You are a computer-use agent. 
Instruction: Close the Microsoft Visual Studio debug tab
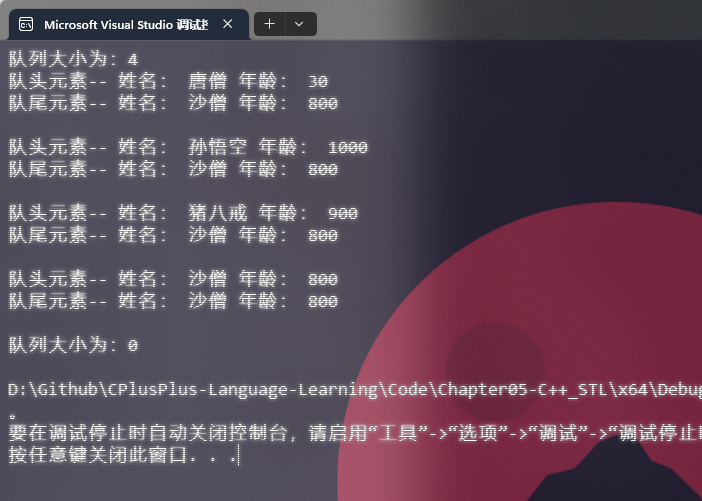coord(227,24)
